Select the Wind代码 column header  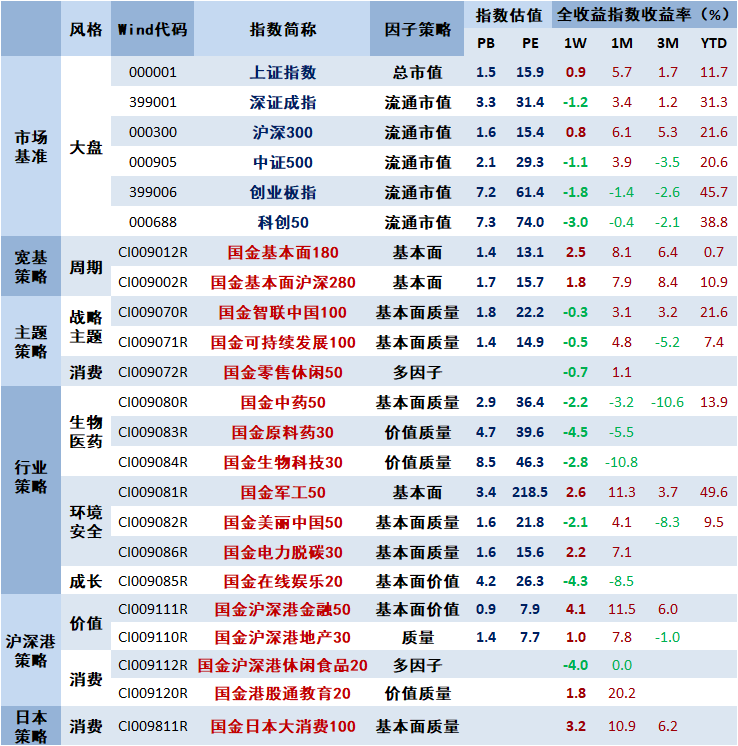152,29
